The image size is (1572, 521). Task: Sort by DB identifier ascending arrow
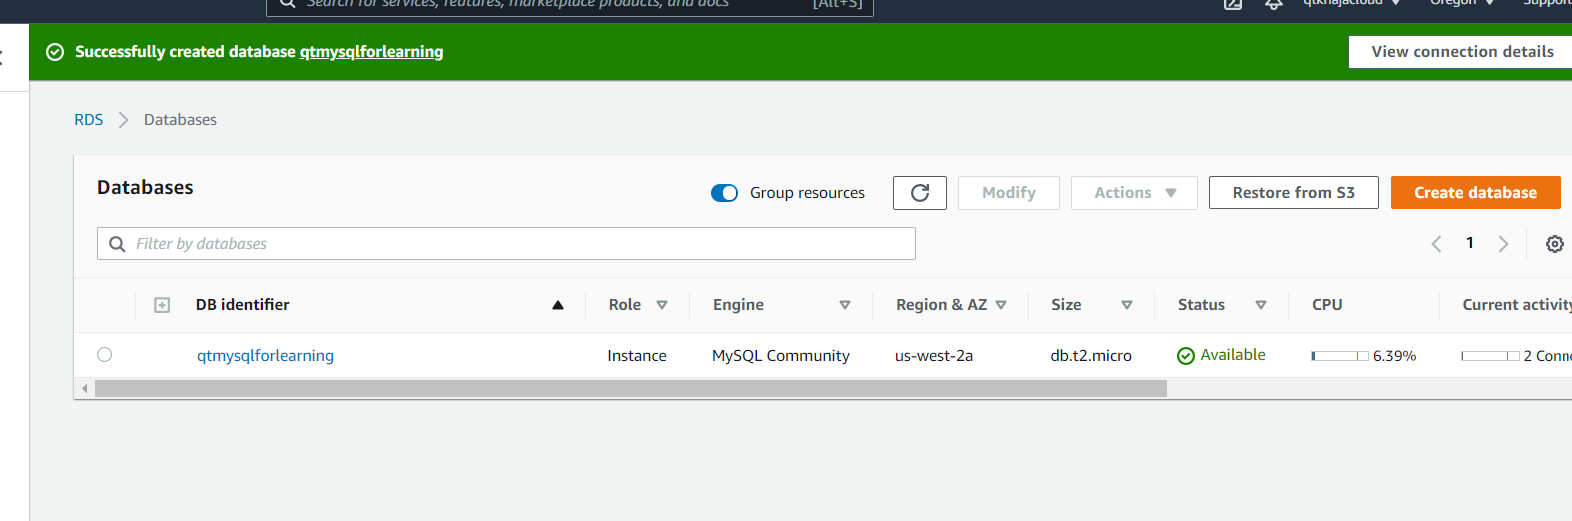click(x=558, y=305)
